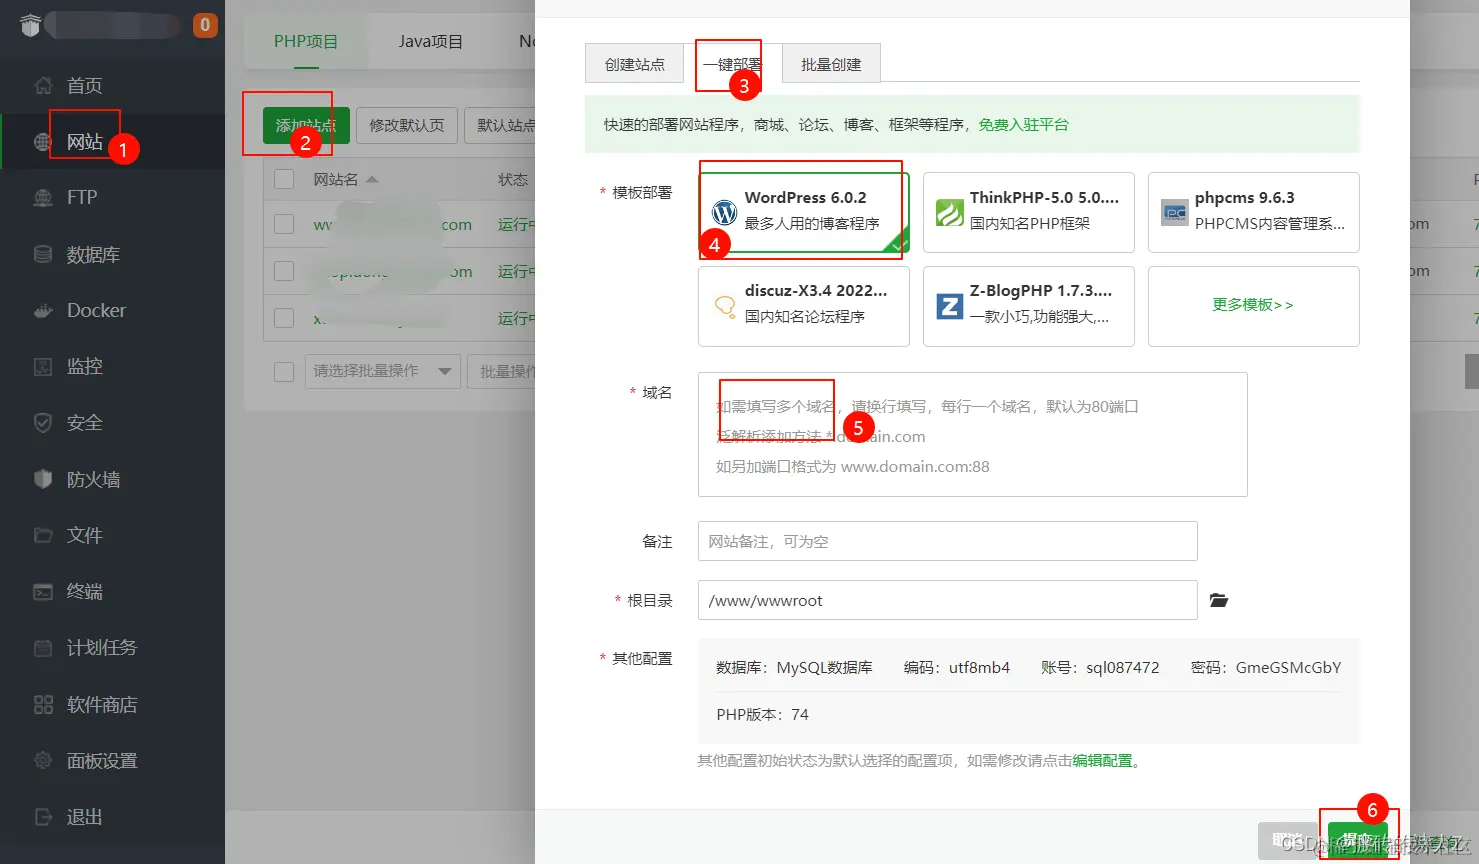
Task: Click the 备注 remarks input field
Action: (x=947, y=541)
